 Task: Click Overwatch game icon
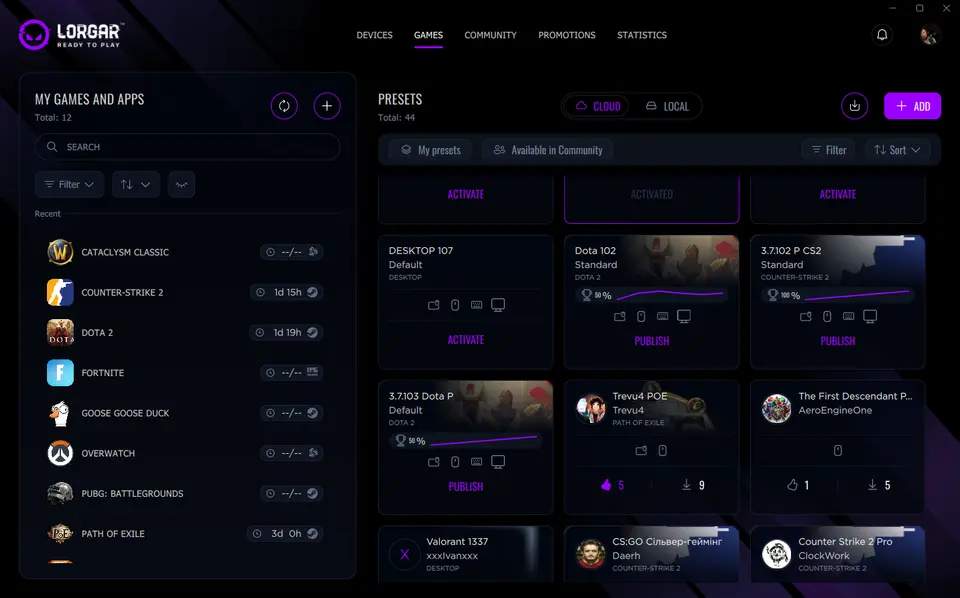pyautogui.click(x=60, y=453)
